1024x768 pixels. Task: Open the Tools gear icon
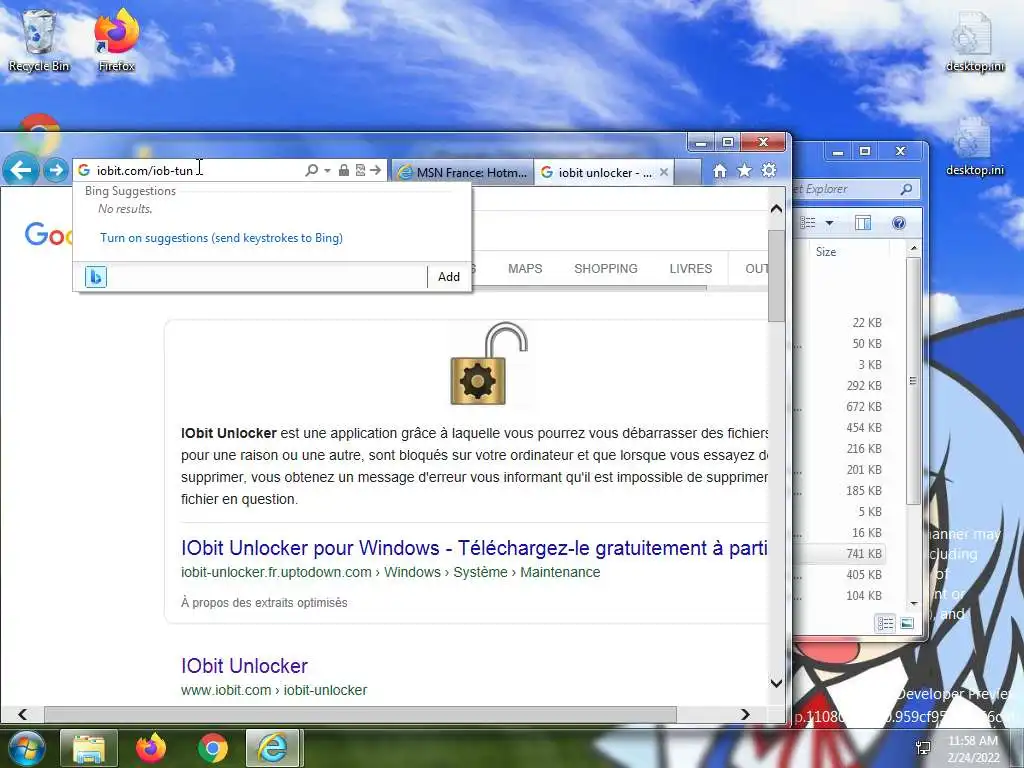[769, 170]
